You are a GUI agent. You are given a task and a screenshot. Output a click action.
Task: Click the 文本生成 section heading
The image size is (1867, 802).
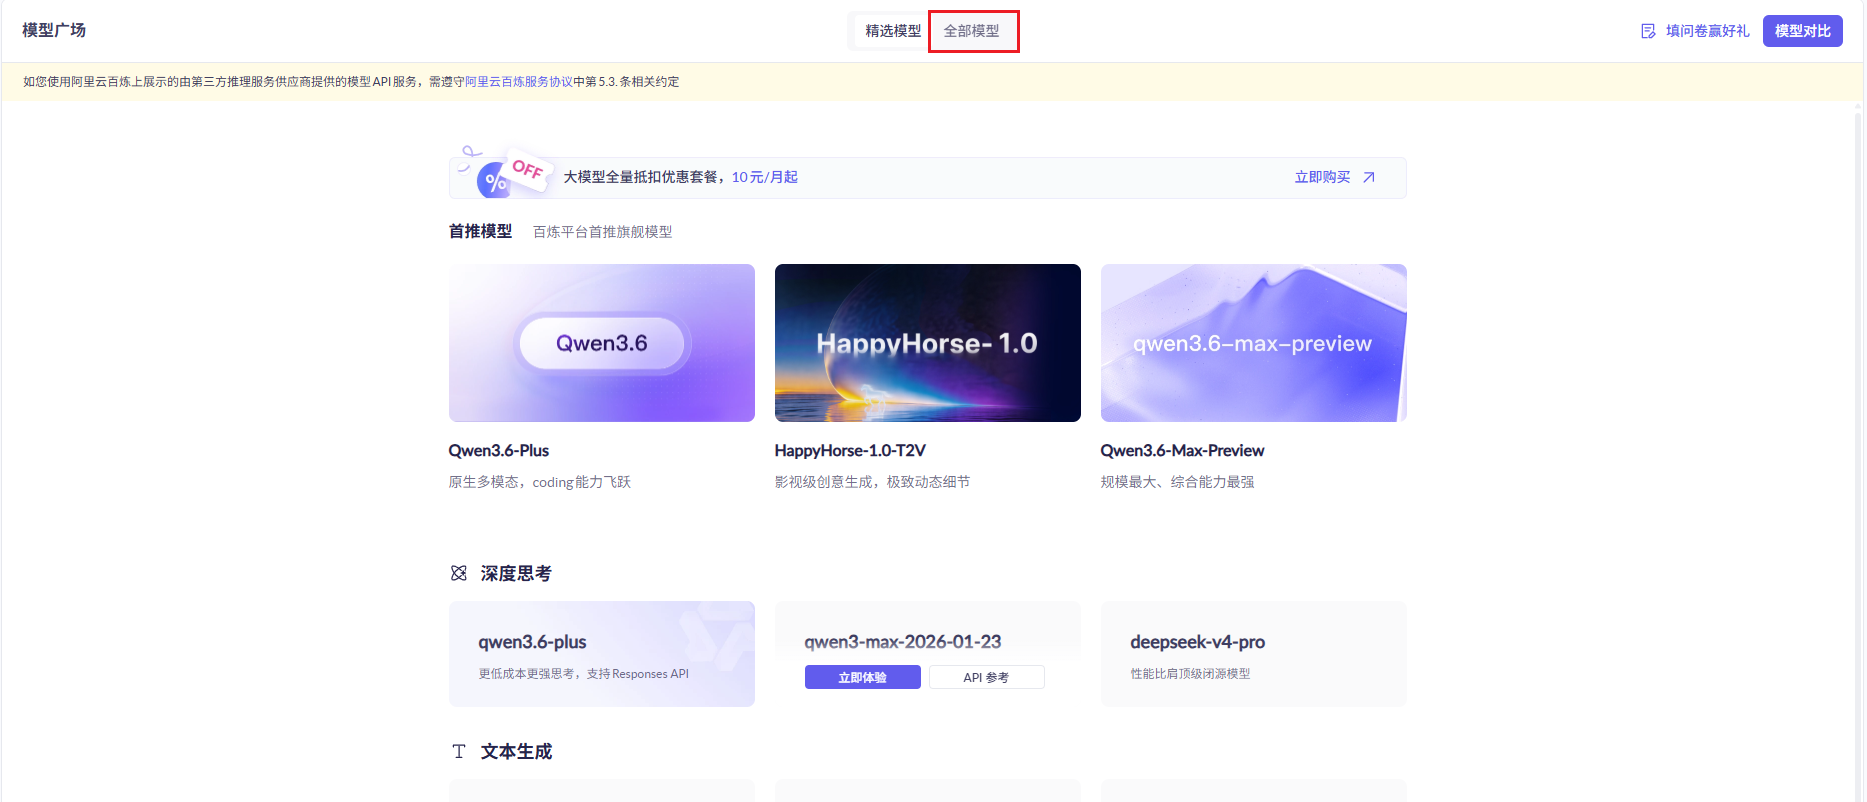click(x=516, y=751)
